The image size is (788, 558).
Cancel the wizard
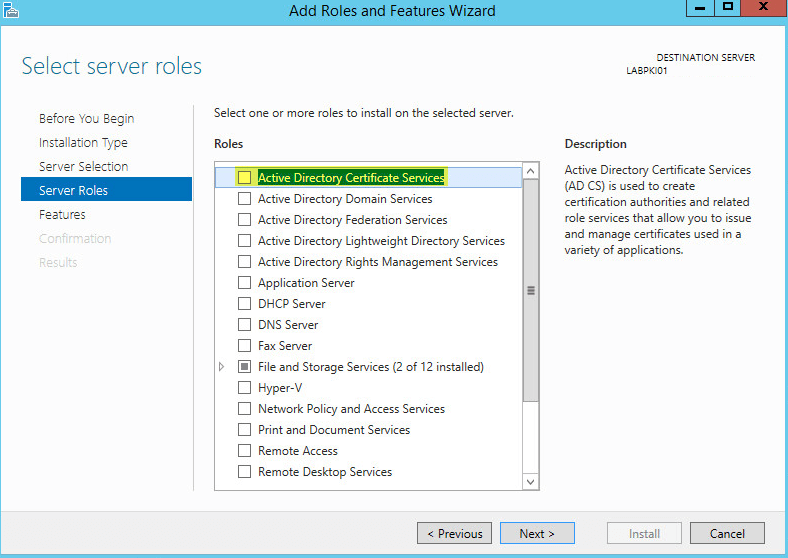[727, 533]
